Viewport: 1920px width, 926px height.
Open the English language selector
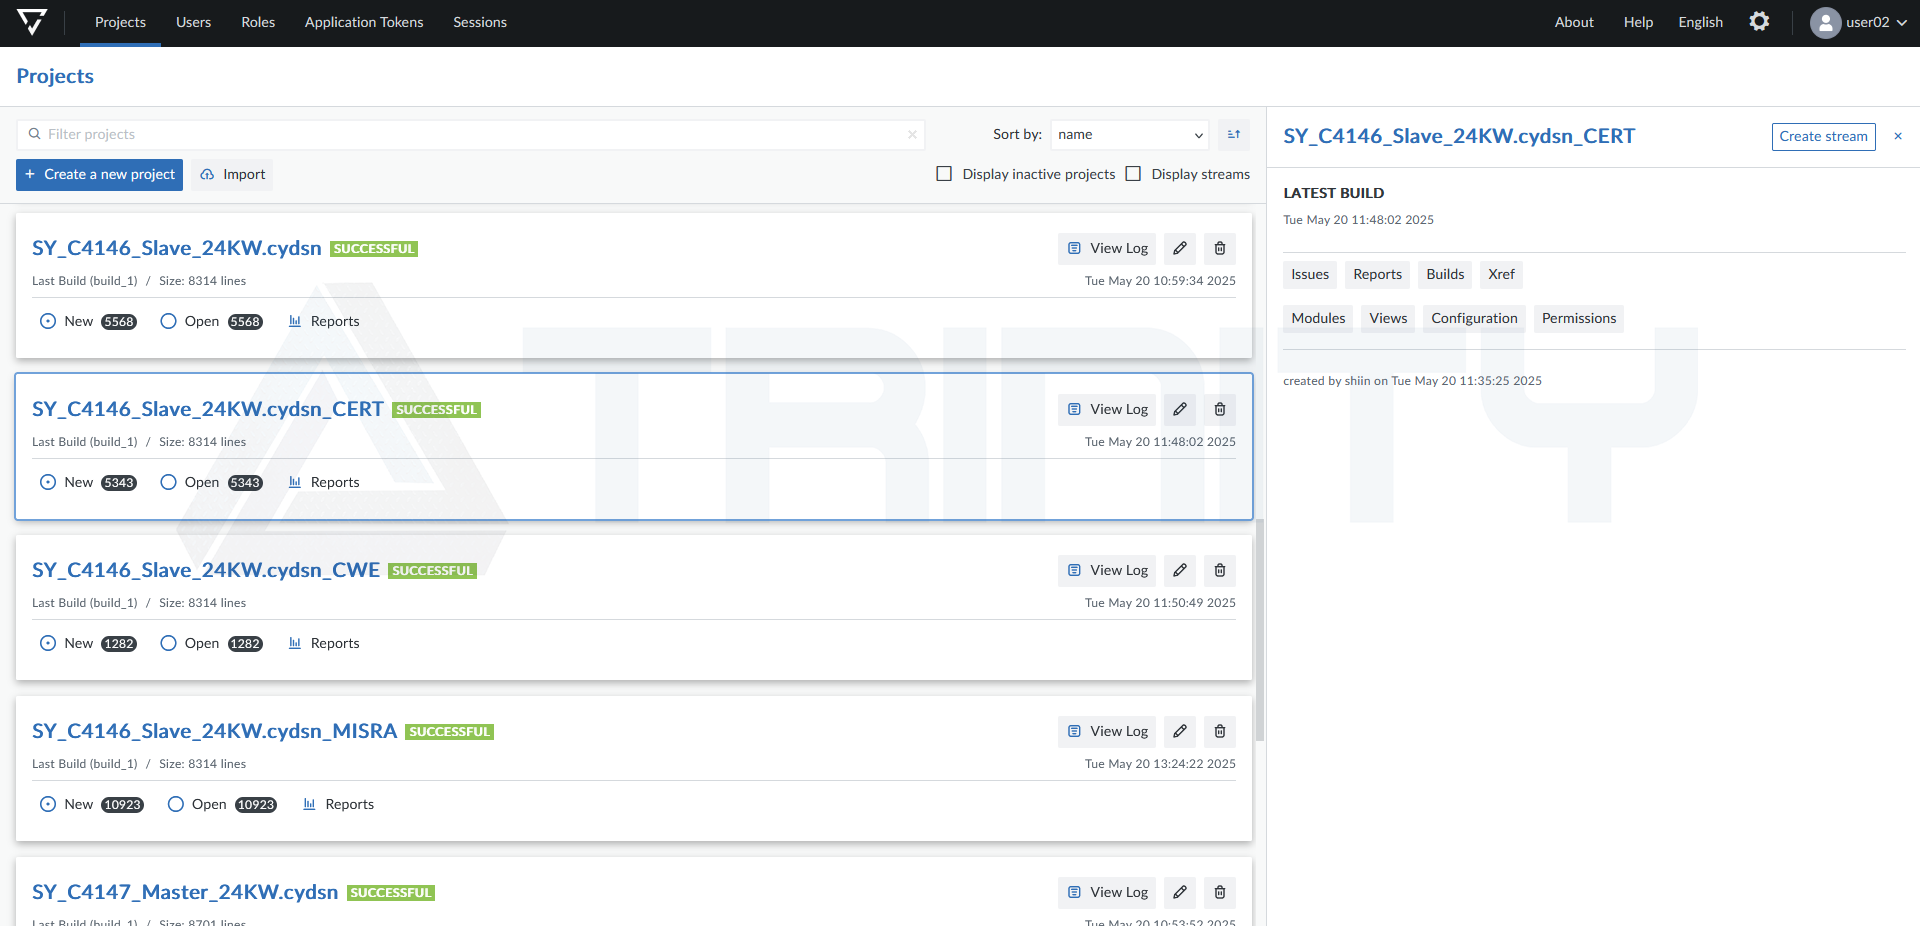pyautogui.click(x=1700, y=22)
